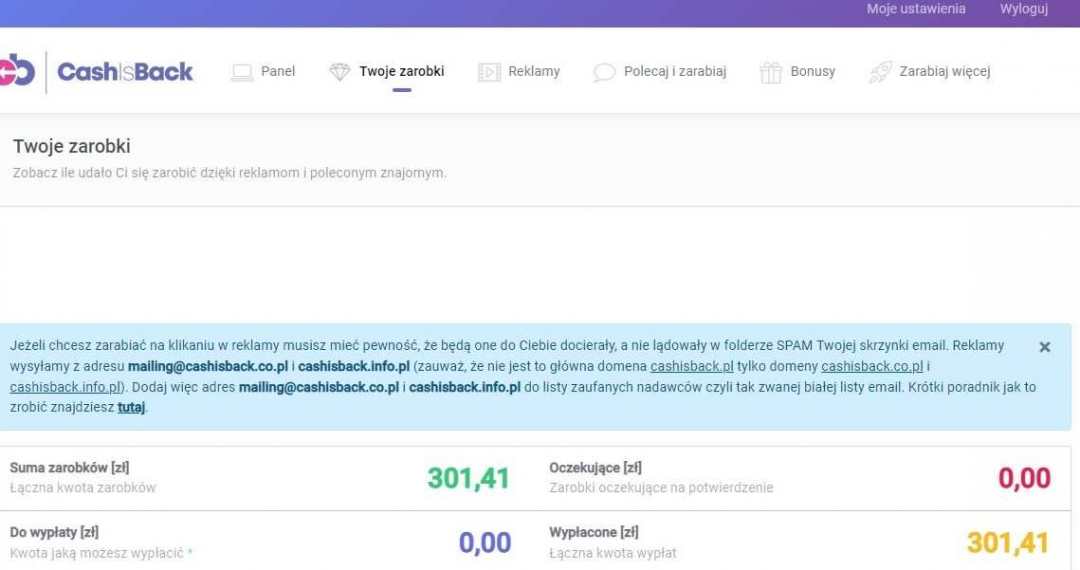This screenshot has height=570, width=1080.
Task: Click the video icon beside Reklamy
Action: click(x=489, y=72)
